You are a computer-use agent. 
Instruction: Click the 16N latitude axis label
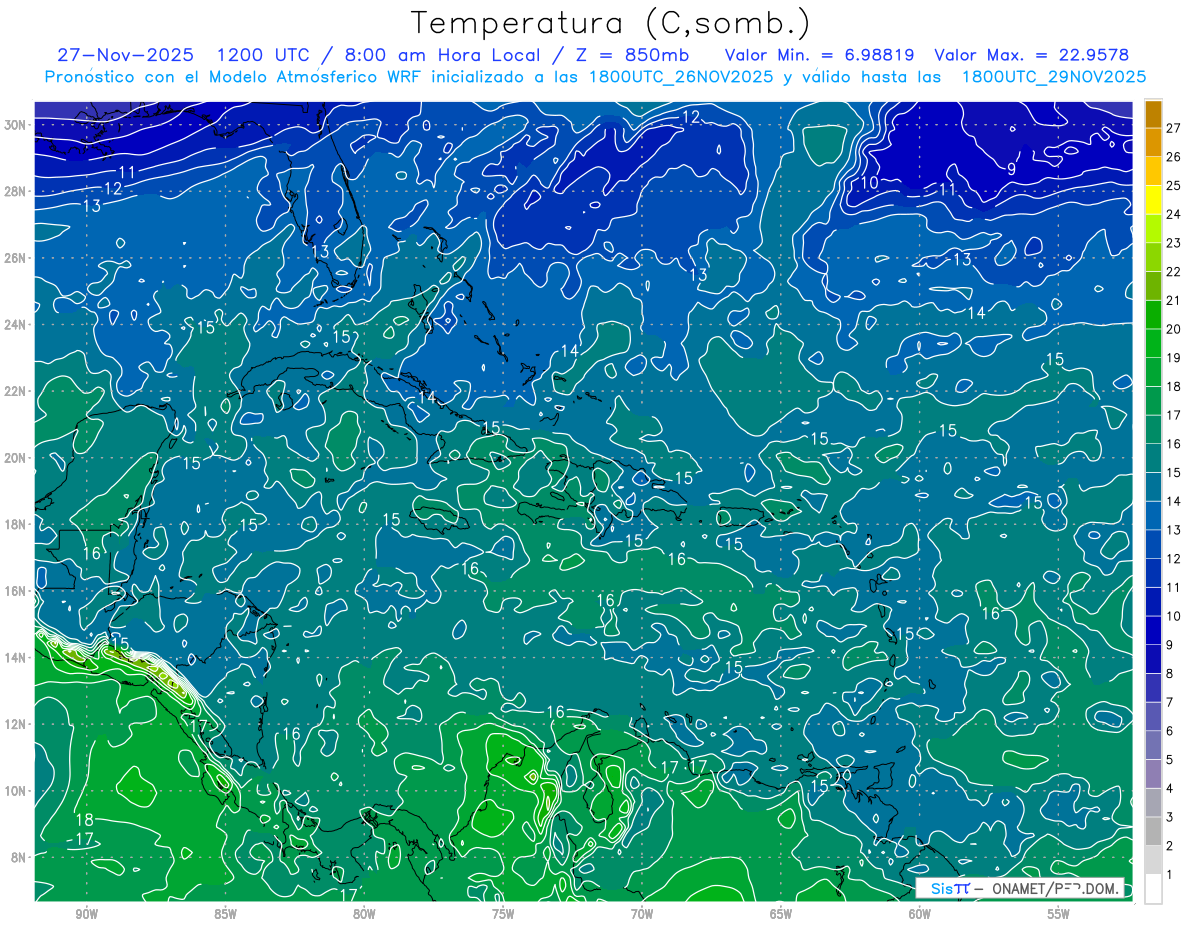pyautogui.click(x=17, y=591)
